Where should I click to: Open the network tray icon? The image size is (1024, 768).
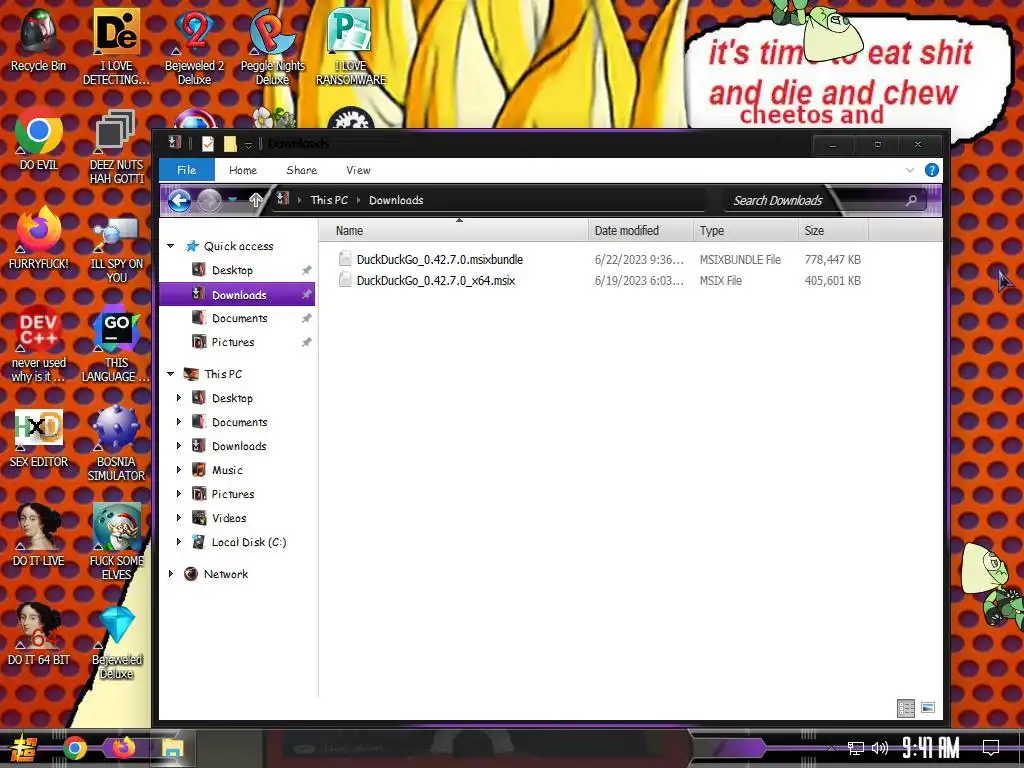coord(855,748)
